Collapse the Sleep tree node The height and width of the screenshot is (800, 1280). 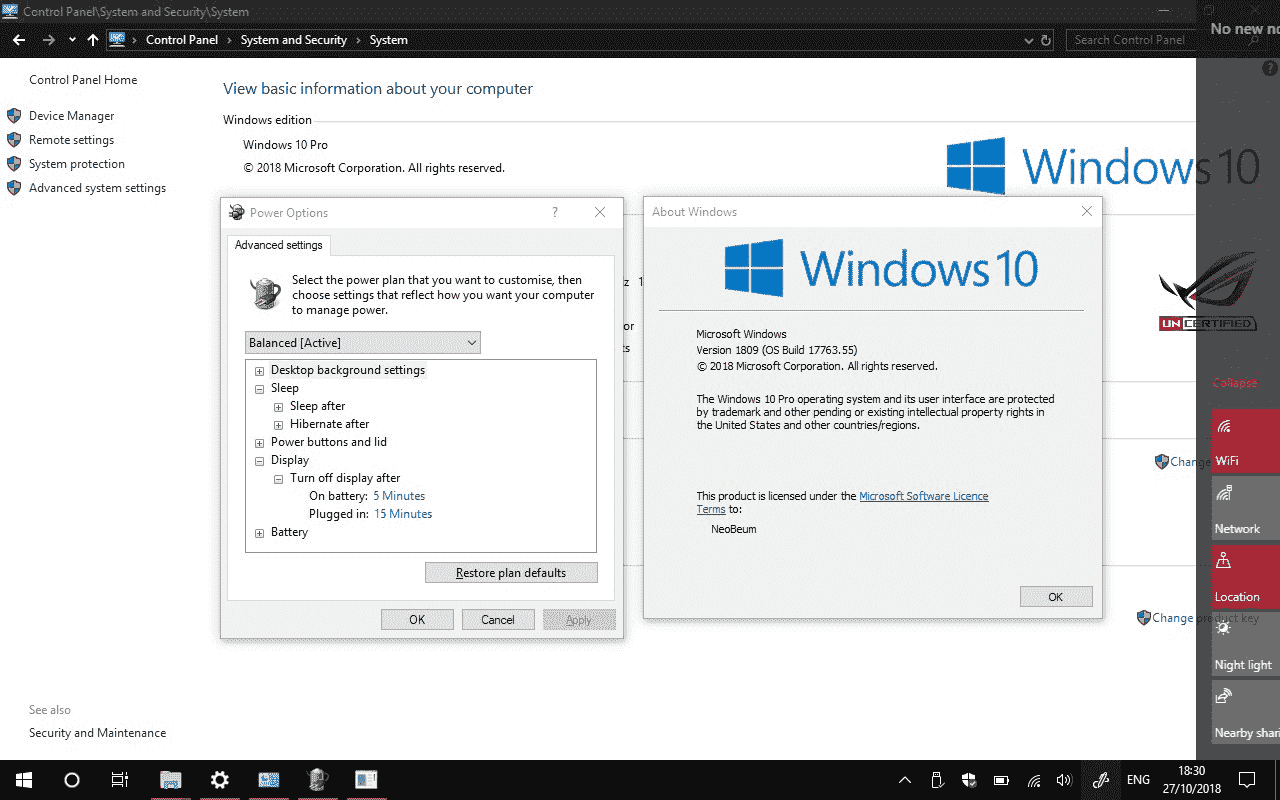[260, 389]
